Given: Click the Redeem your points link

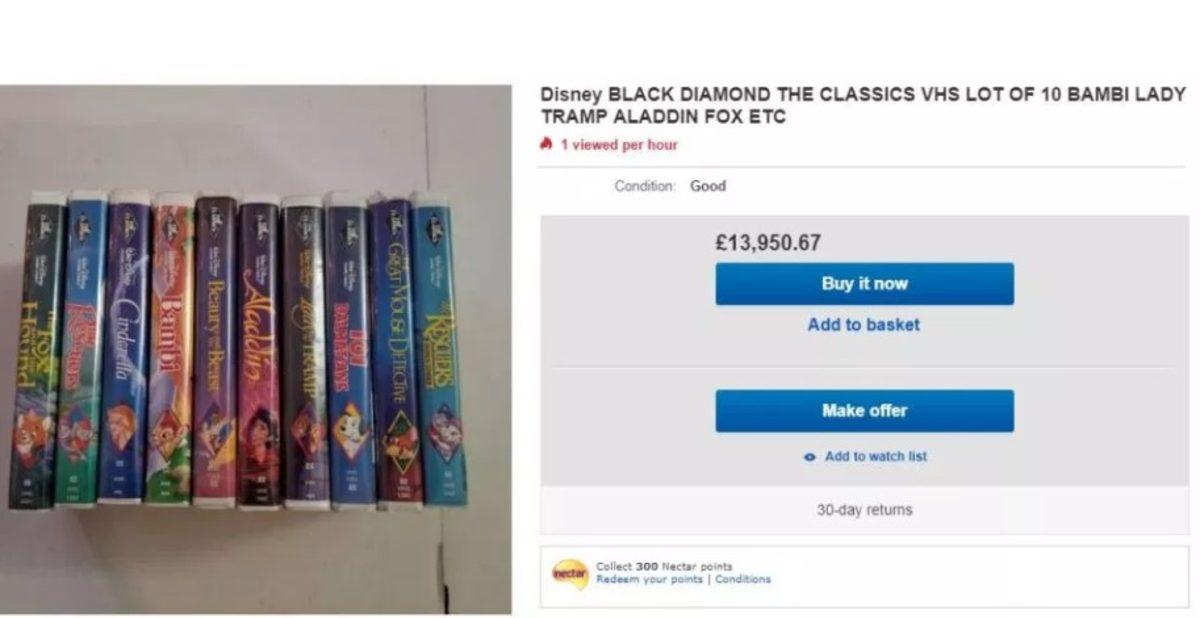Looking at the screenshot, I should point(649,578).
